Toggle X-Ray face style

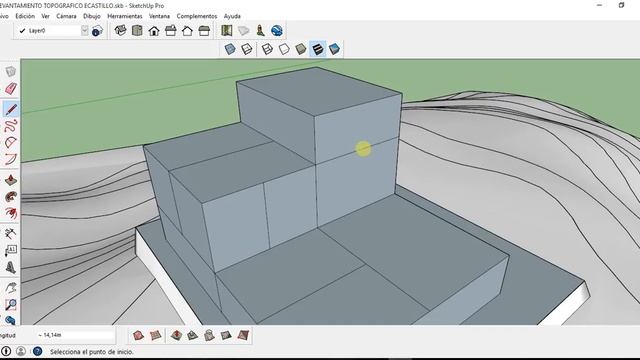[x=230, y=49]
